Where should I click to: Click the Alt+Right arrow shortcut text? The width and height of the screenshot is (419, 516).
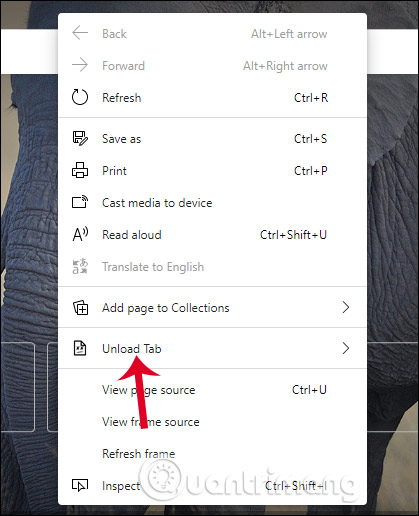pyautogui.click(x=285, y=66)
